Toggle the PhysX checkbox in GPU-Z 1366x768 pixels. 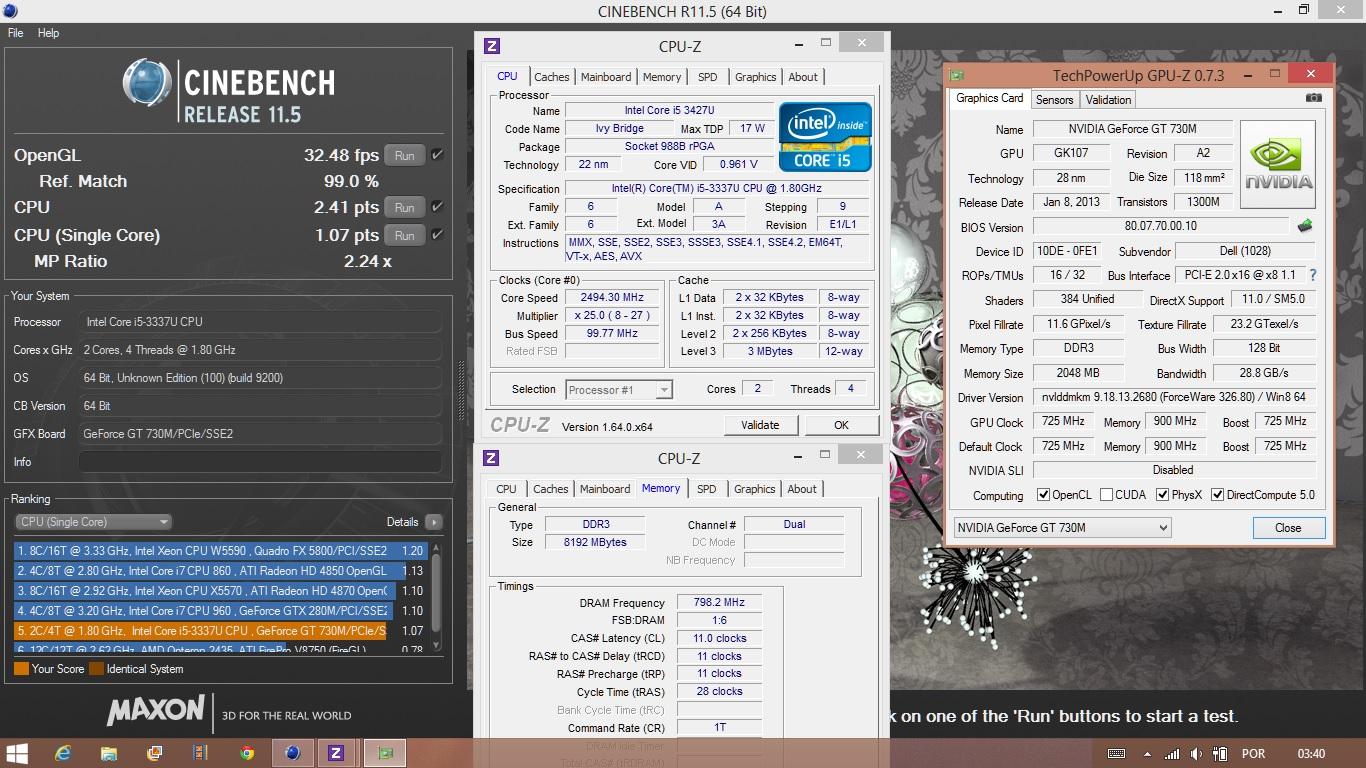(x=1162, y=495)
